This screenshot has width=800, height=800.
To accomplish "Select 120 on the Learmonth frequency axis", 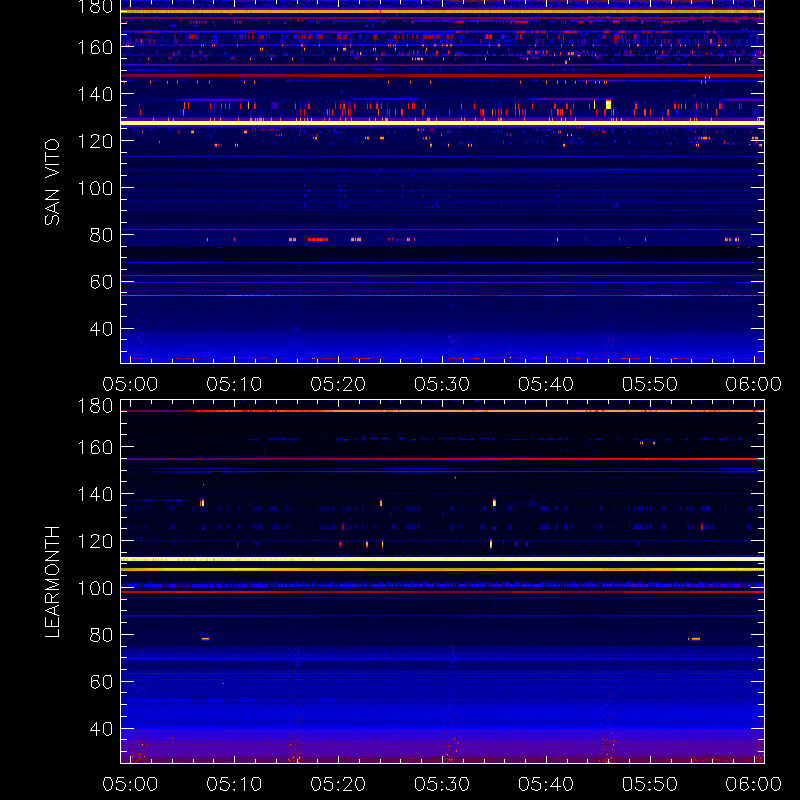I will (95, 541).
